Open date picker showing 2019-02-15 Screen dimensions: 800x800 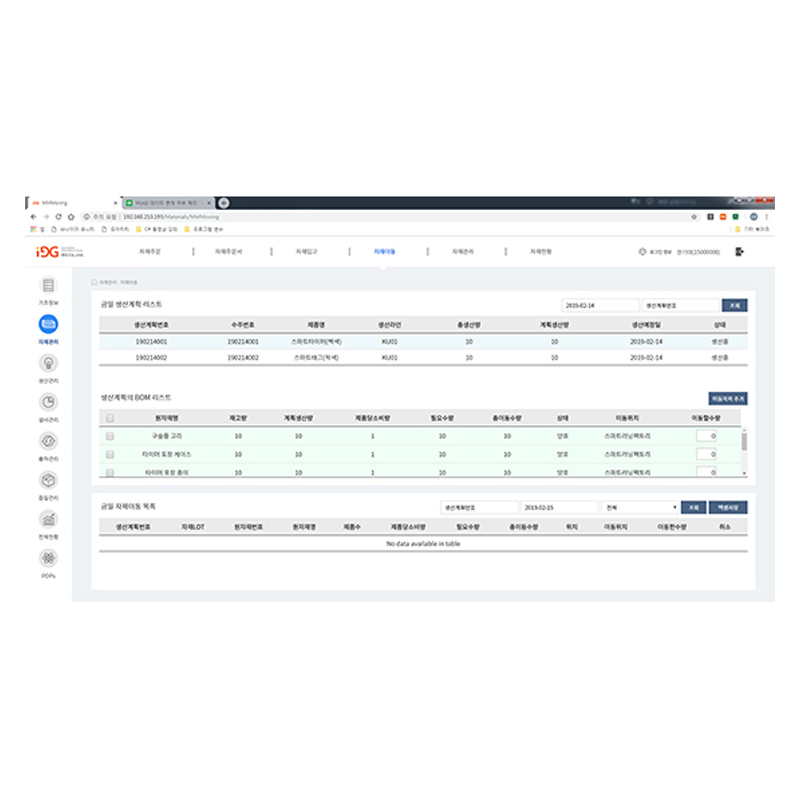[x=559, y=507]
